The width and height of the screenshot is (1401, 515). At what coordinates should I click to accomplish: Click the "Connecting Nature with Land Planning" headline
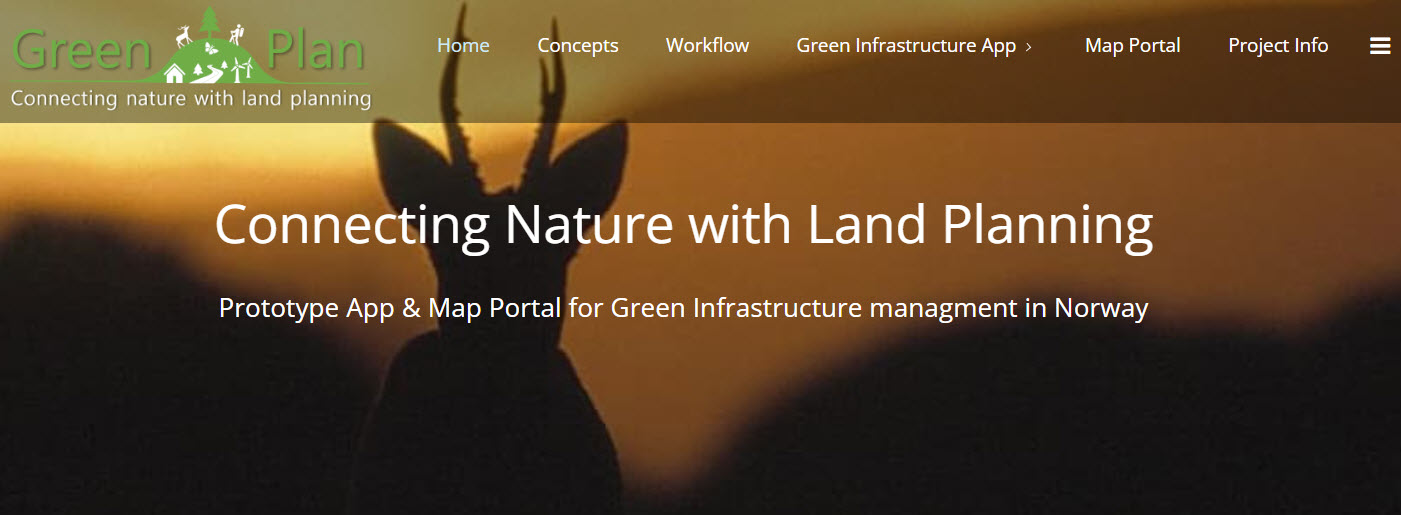683,225
